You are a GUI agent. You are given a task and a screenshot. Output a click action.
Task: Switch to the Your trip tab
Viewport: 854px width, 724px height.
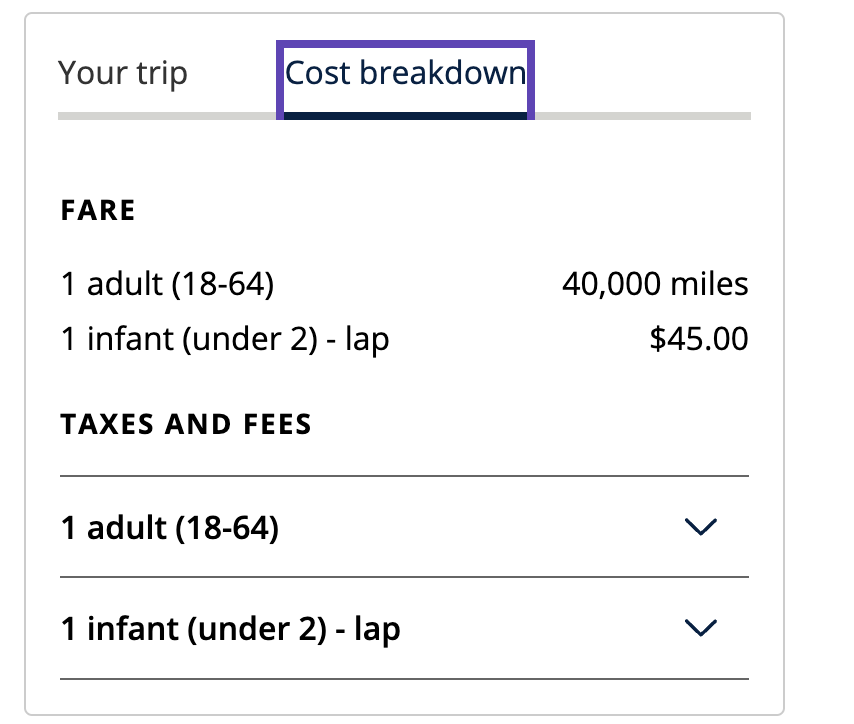click(123, 74)
